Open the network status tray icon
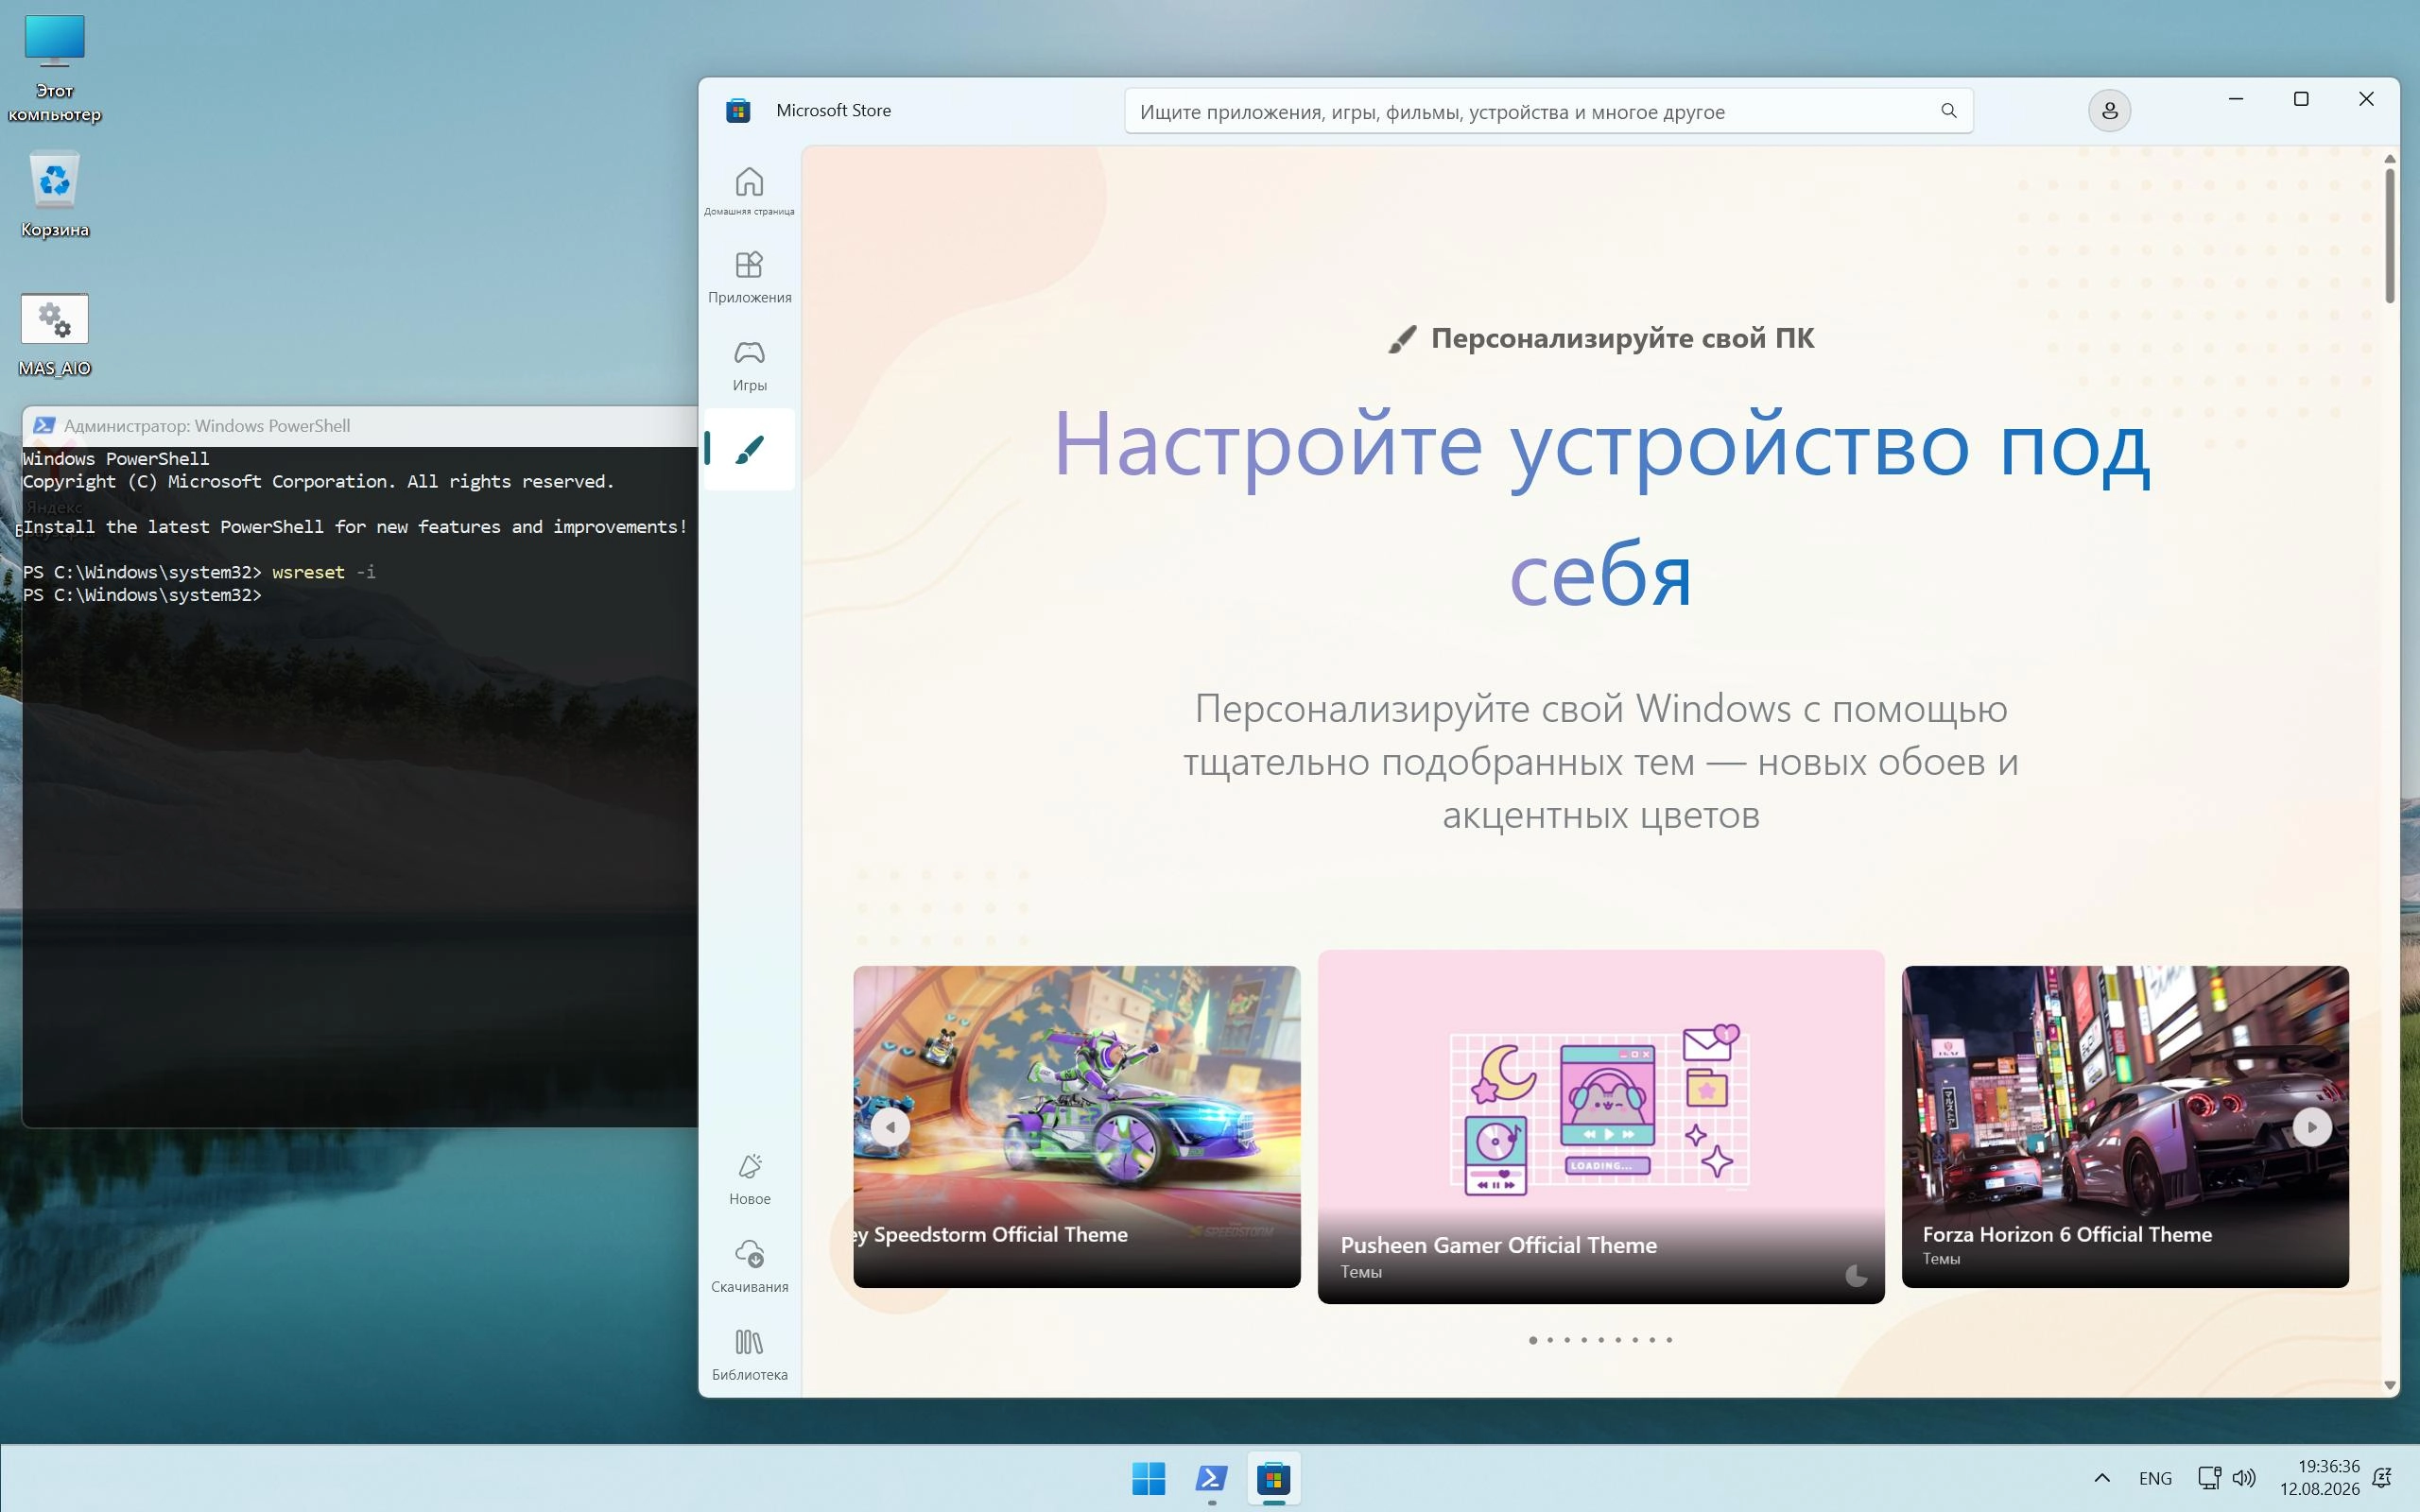The image size is (2420, 1512). click(2209, 1478)
